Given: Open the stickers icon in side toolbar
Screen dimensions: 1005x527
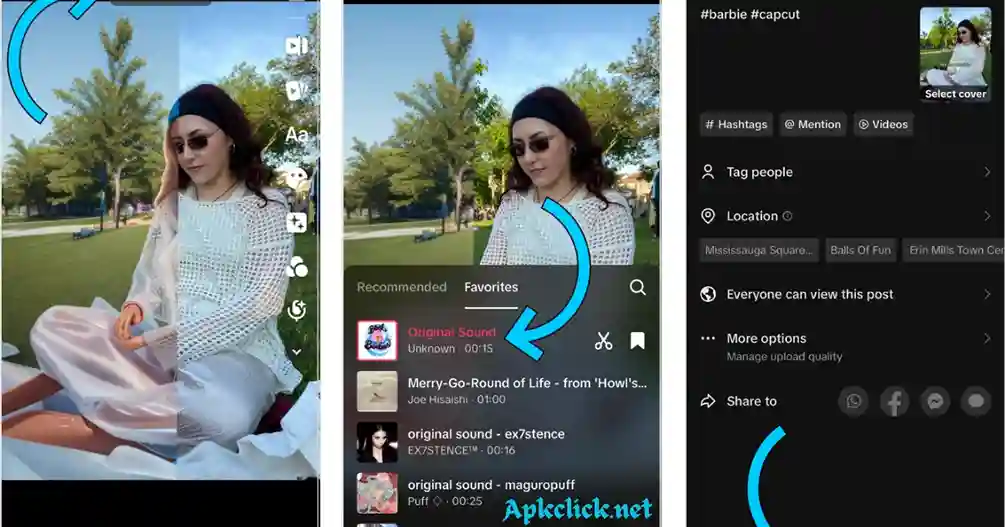Looking at the screenshot, I should click(296, 178).
